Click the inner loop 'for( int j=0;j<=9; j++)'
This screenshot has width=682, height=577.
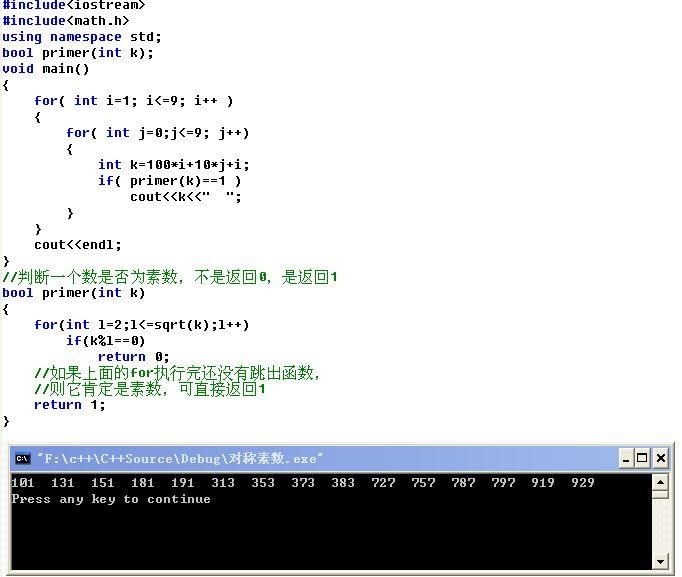157,133
